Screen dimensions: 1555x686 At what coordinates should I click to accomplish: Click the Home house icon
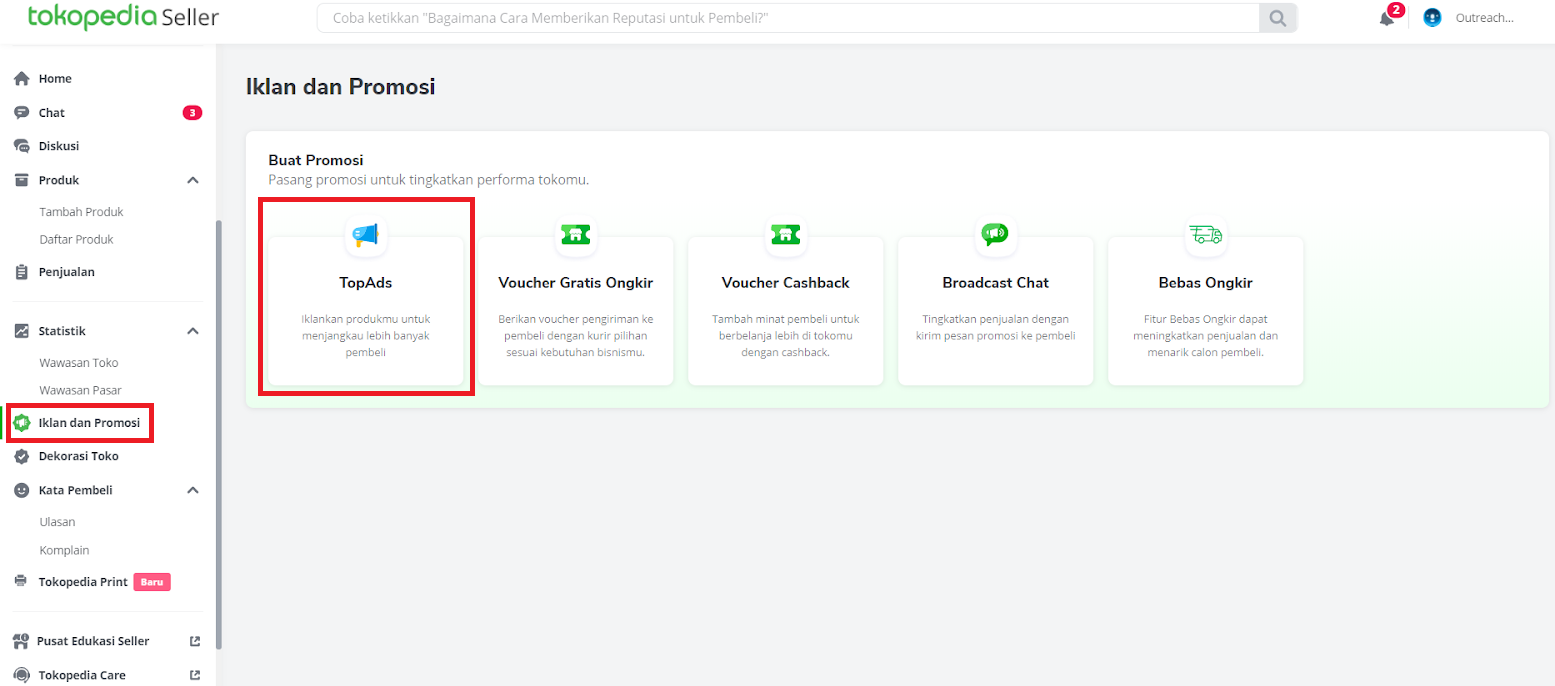(x=21, y=78)
